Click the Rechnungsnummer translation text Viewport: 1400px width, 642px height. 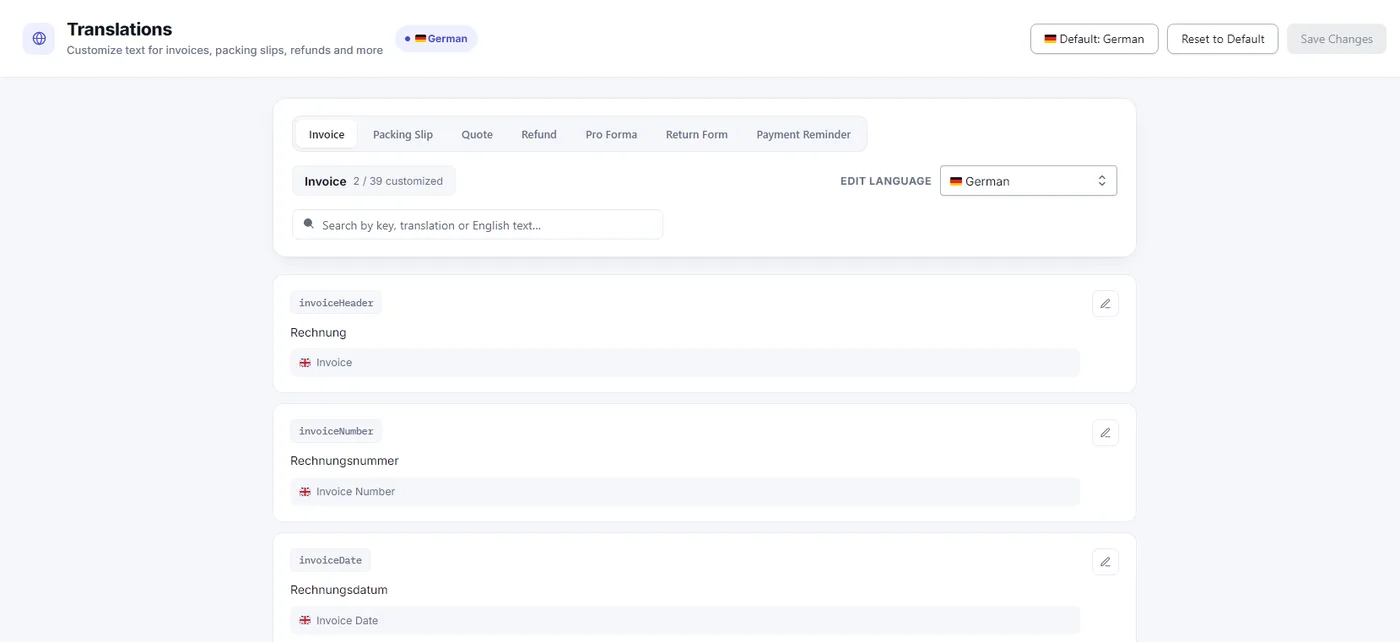[344, 461]
